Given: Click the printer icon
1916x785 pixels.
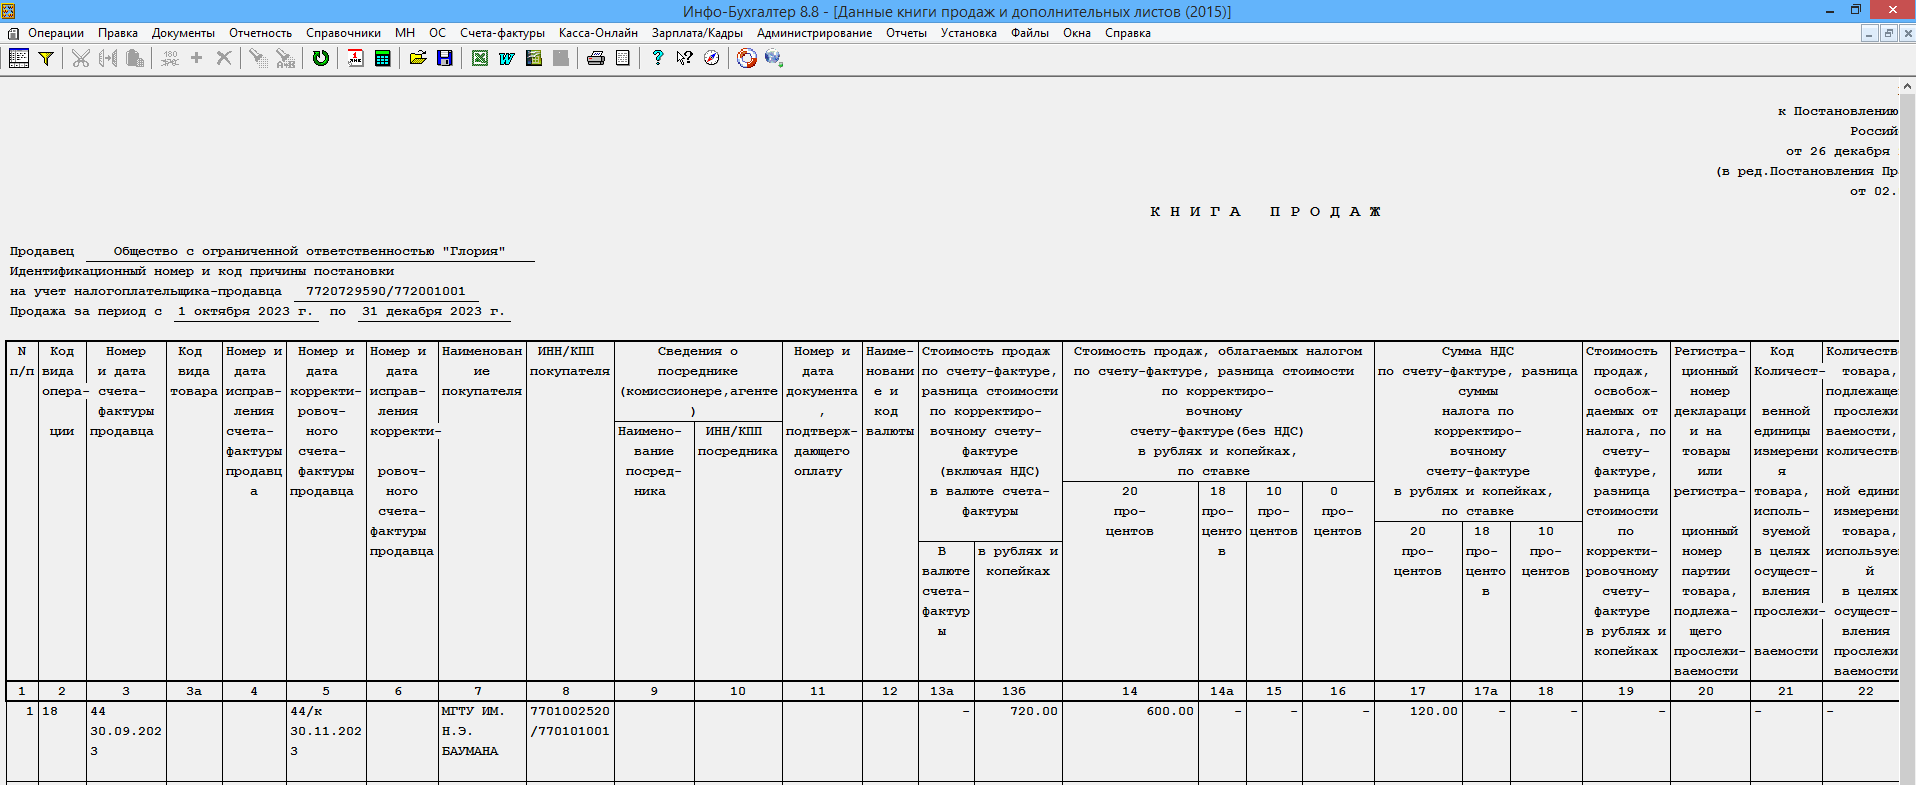Looking at the screenshot, I should [596, 58].
